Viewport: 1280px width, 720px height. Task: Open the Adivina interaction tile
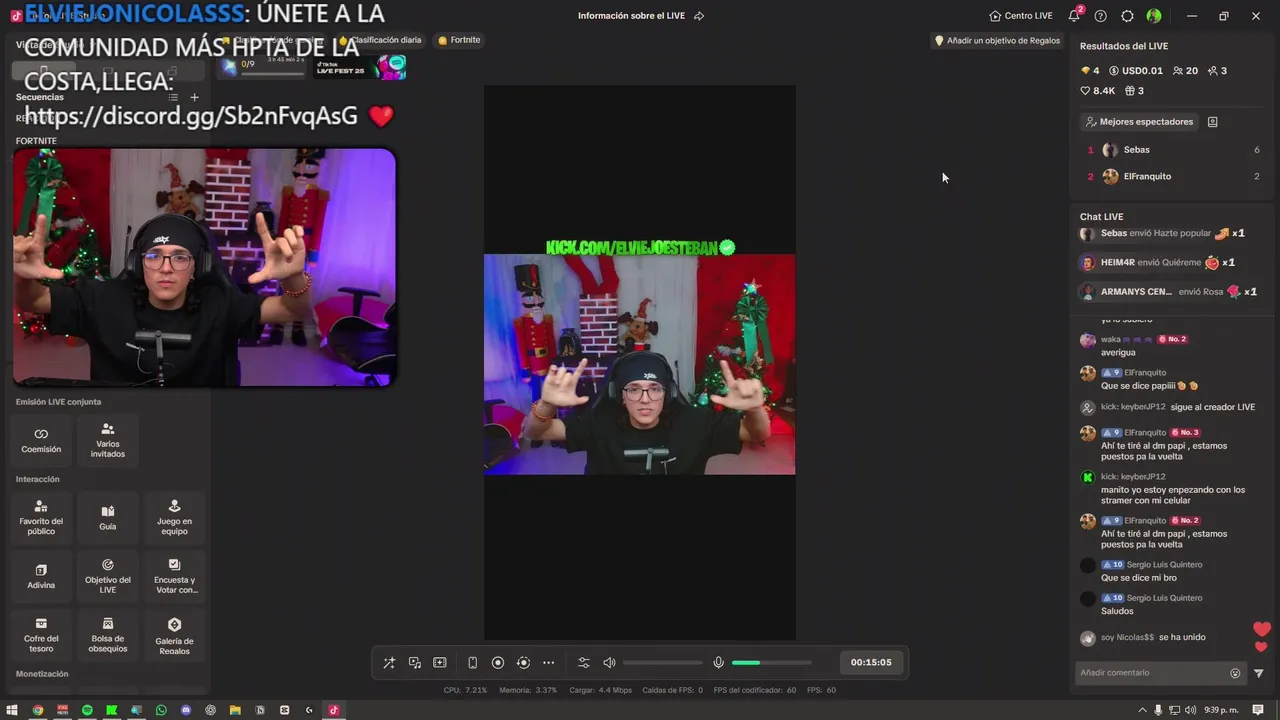(41, 576)
